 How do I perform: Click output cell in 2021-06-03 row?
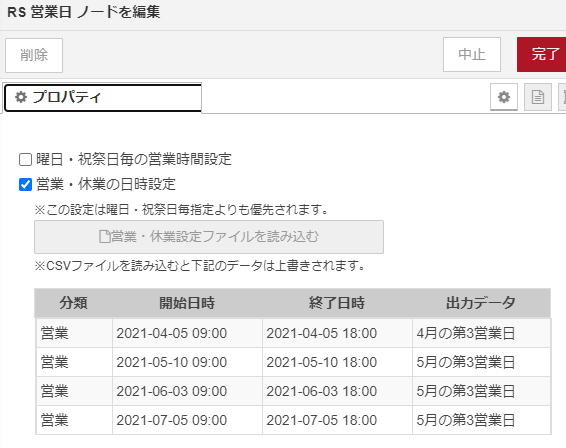coord(482,391)
